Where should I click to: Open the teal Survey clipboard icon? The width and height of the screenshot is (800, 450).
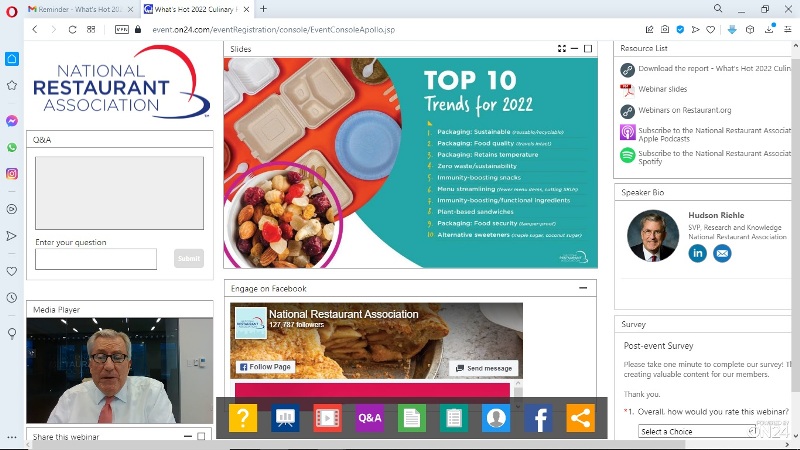[x=454, y=418]
